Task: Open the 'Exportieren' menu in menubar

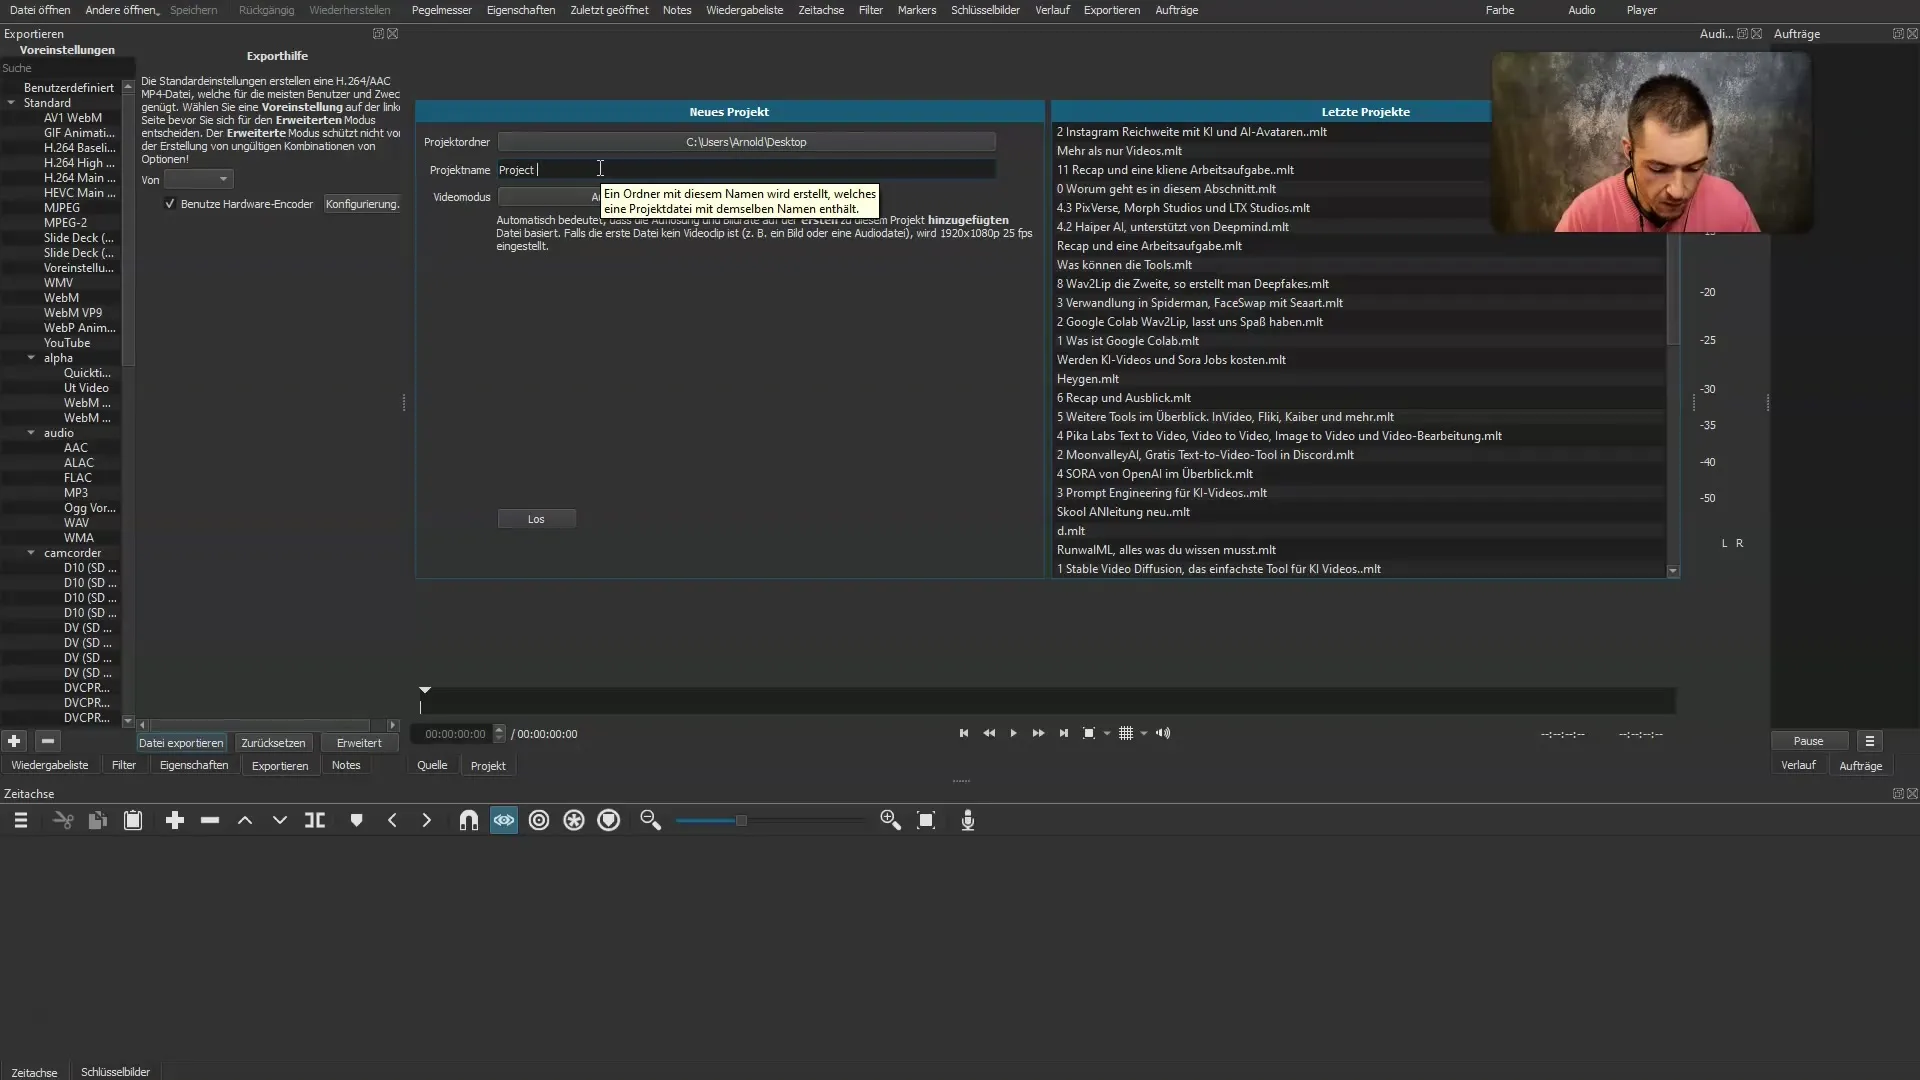Action: 1110,11
